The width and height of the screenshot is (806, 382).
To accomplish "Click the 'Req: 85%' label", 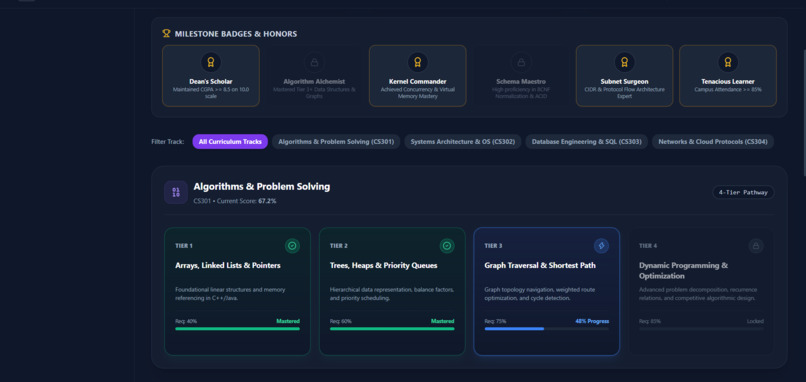I will (650, 321).
